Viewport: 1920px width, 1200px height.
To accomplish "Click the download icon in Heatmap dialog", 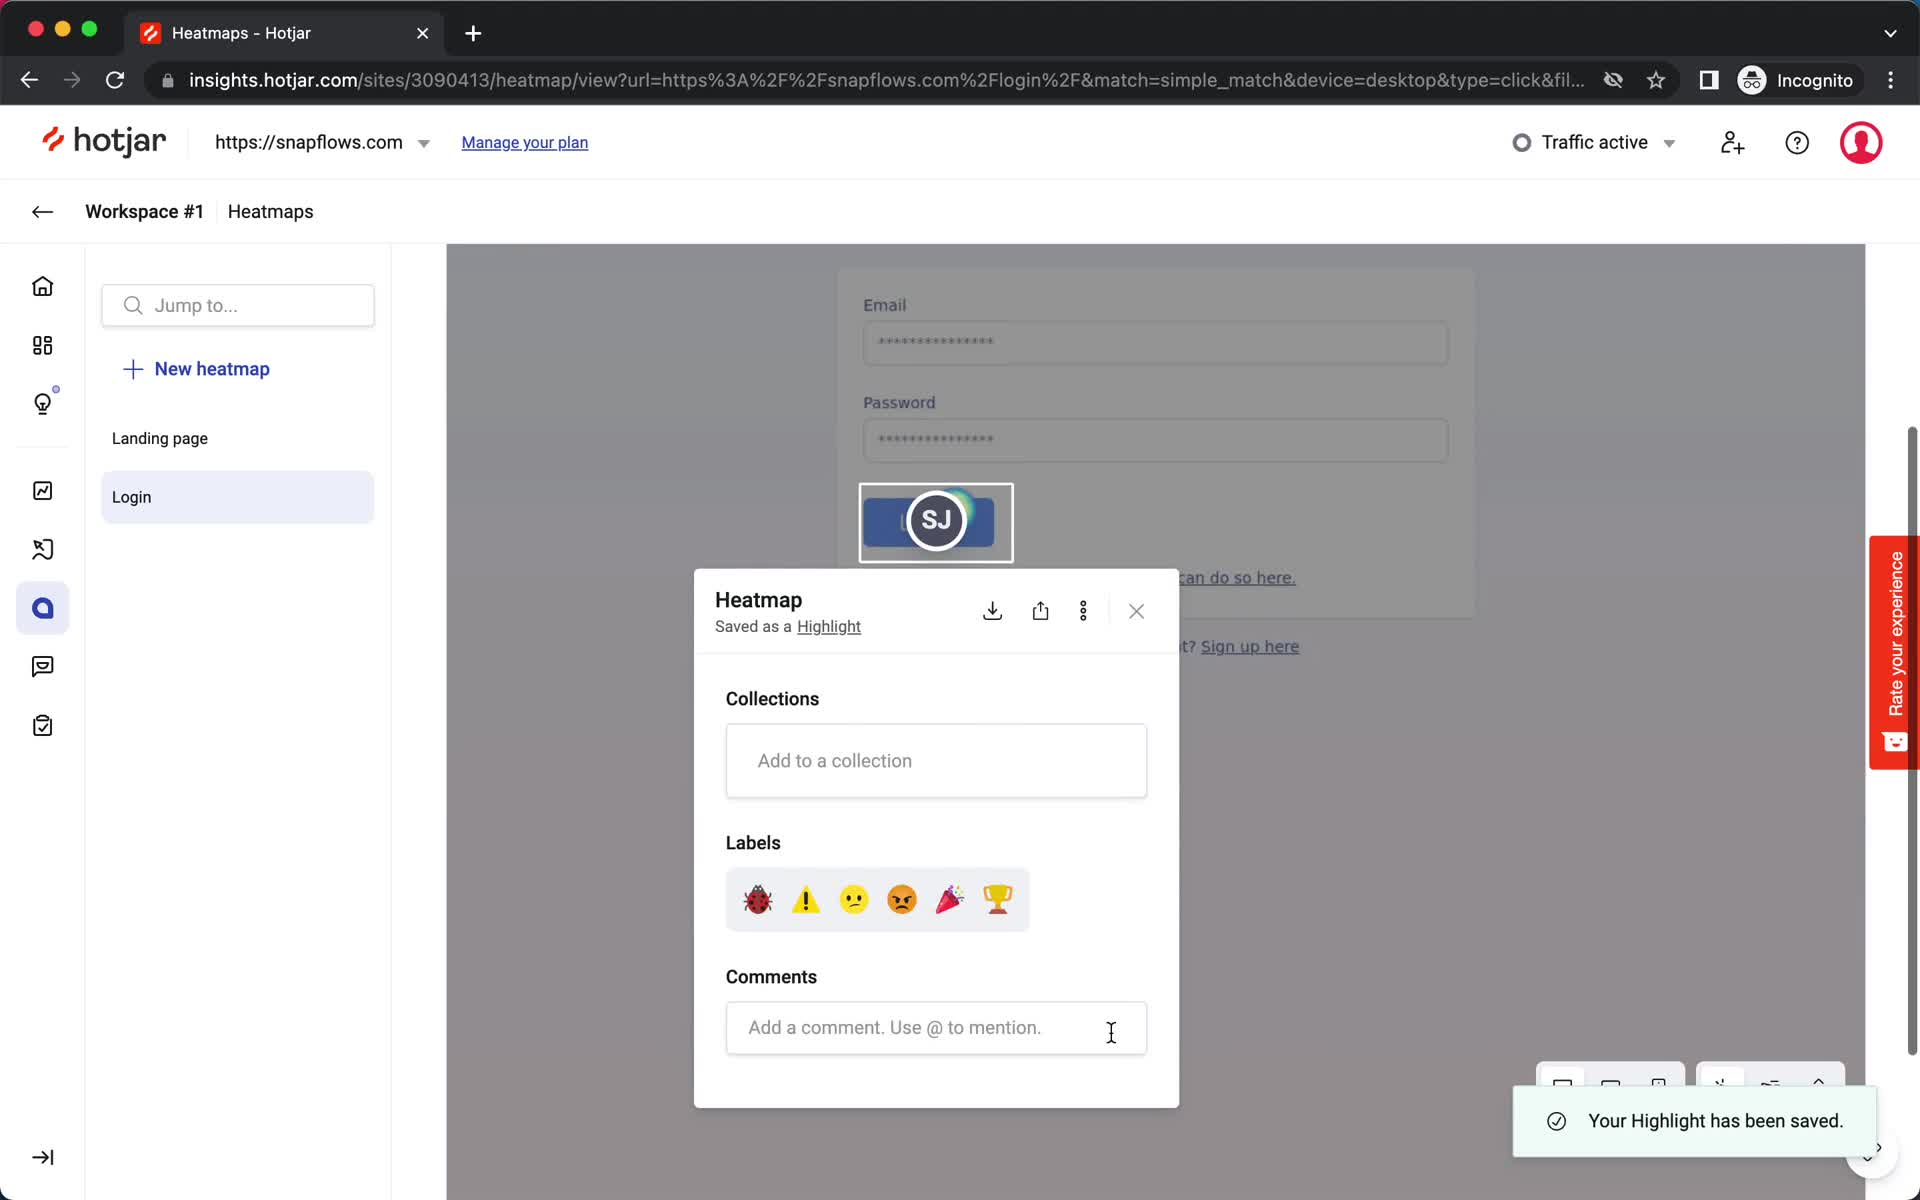I will (990, 610).
